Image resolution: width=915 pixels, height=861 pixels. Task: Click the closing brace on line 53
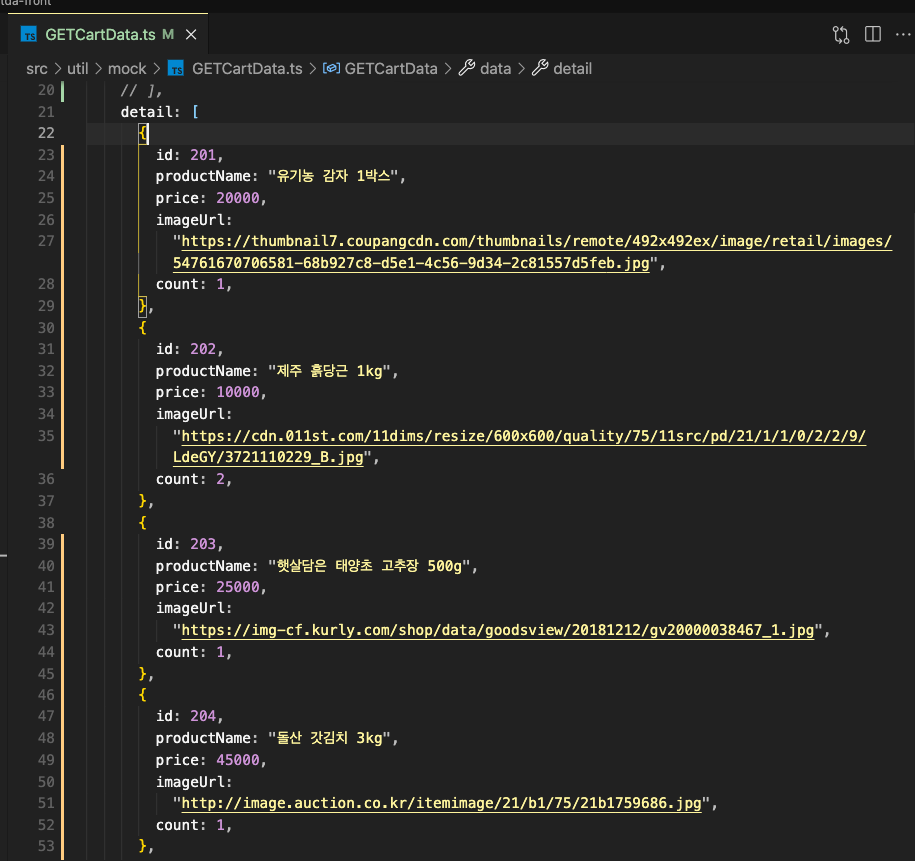[142, 847]
